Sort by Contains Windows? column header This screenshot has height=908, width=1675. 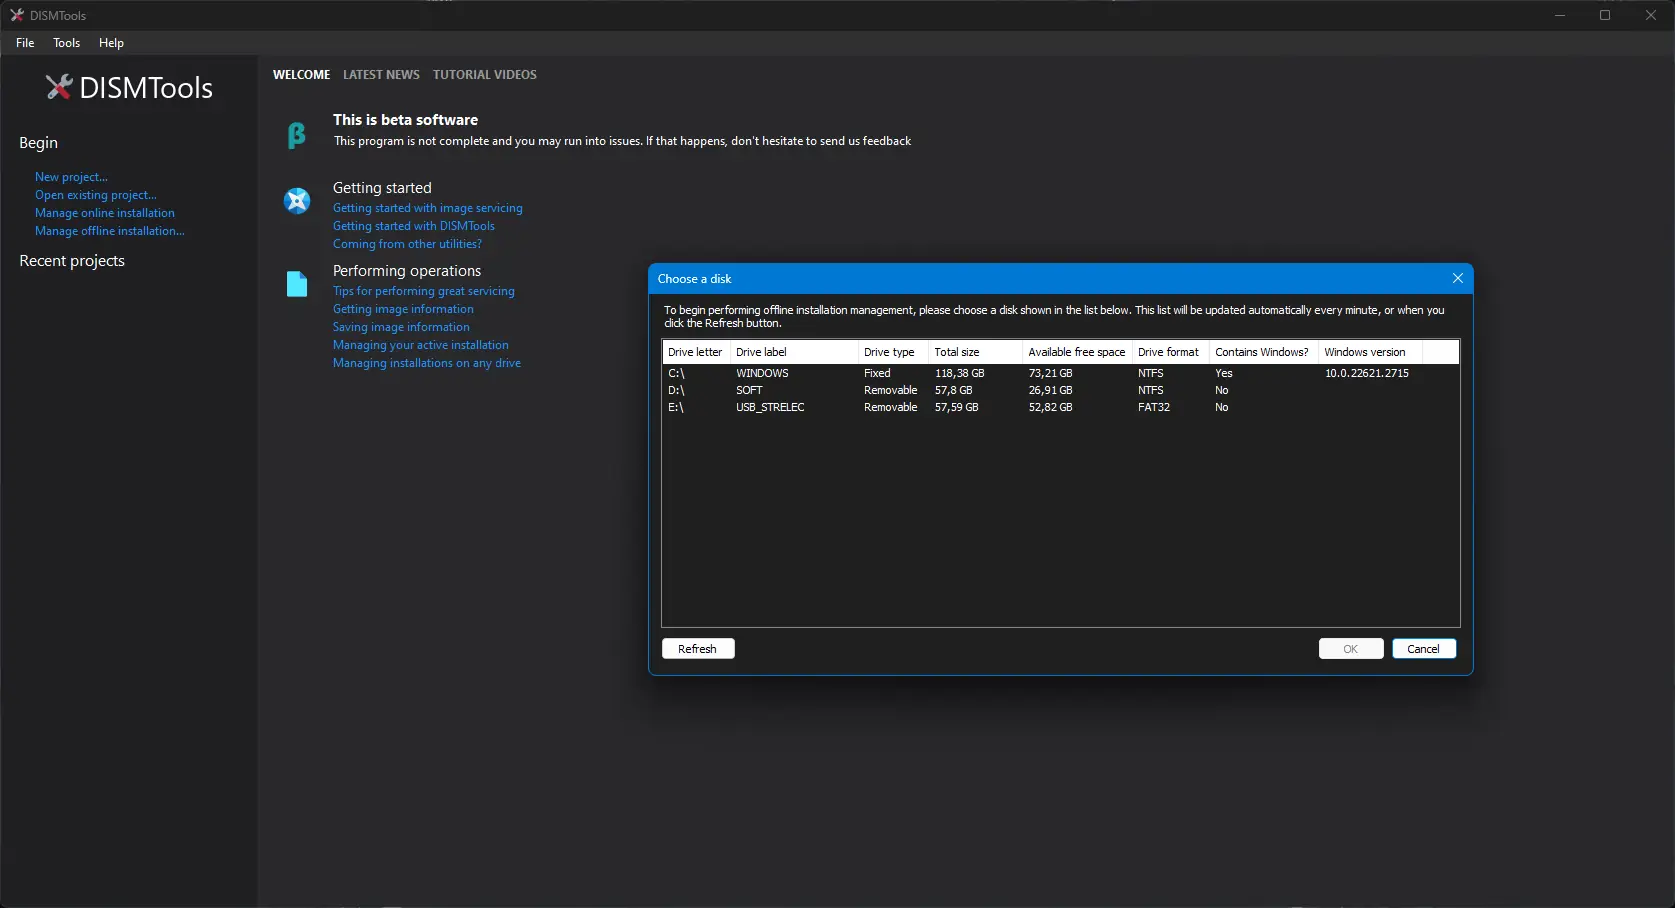[1264, 352]
